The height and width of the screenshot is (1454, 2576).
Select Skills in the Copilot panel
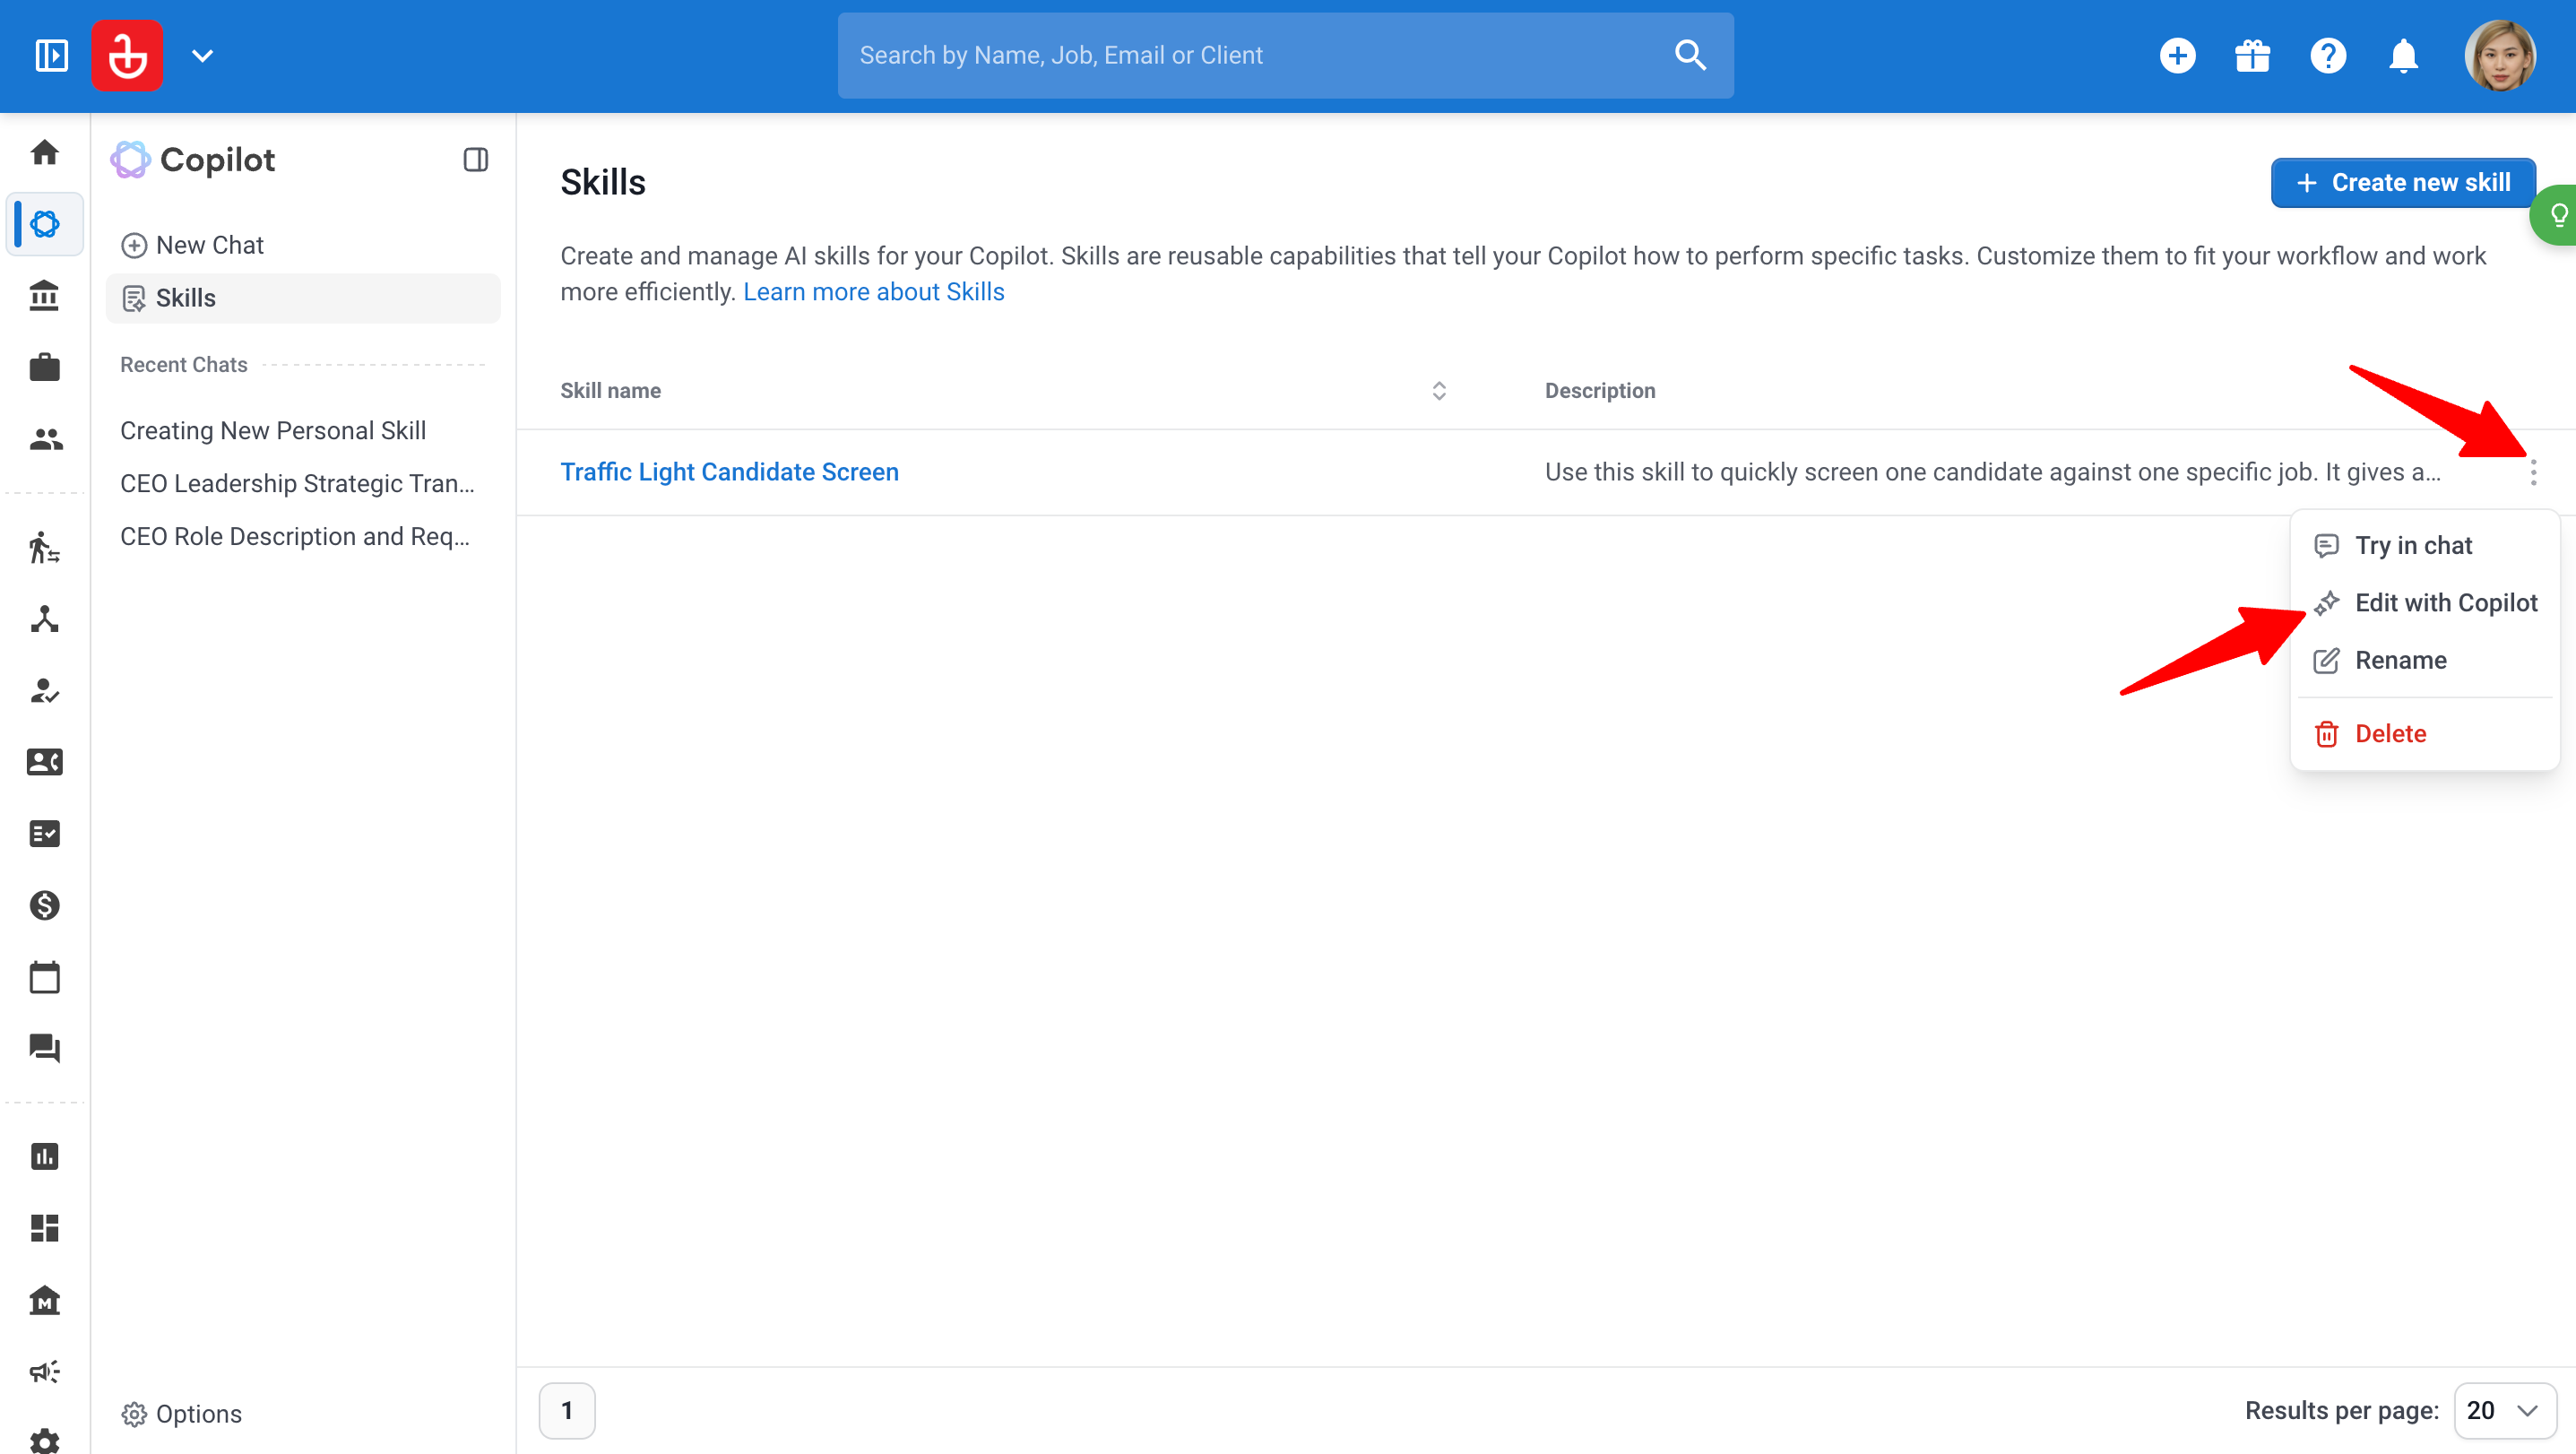coord(303,298)
